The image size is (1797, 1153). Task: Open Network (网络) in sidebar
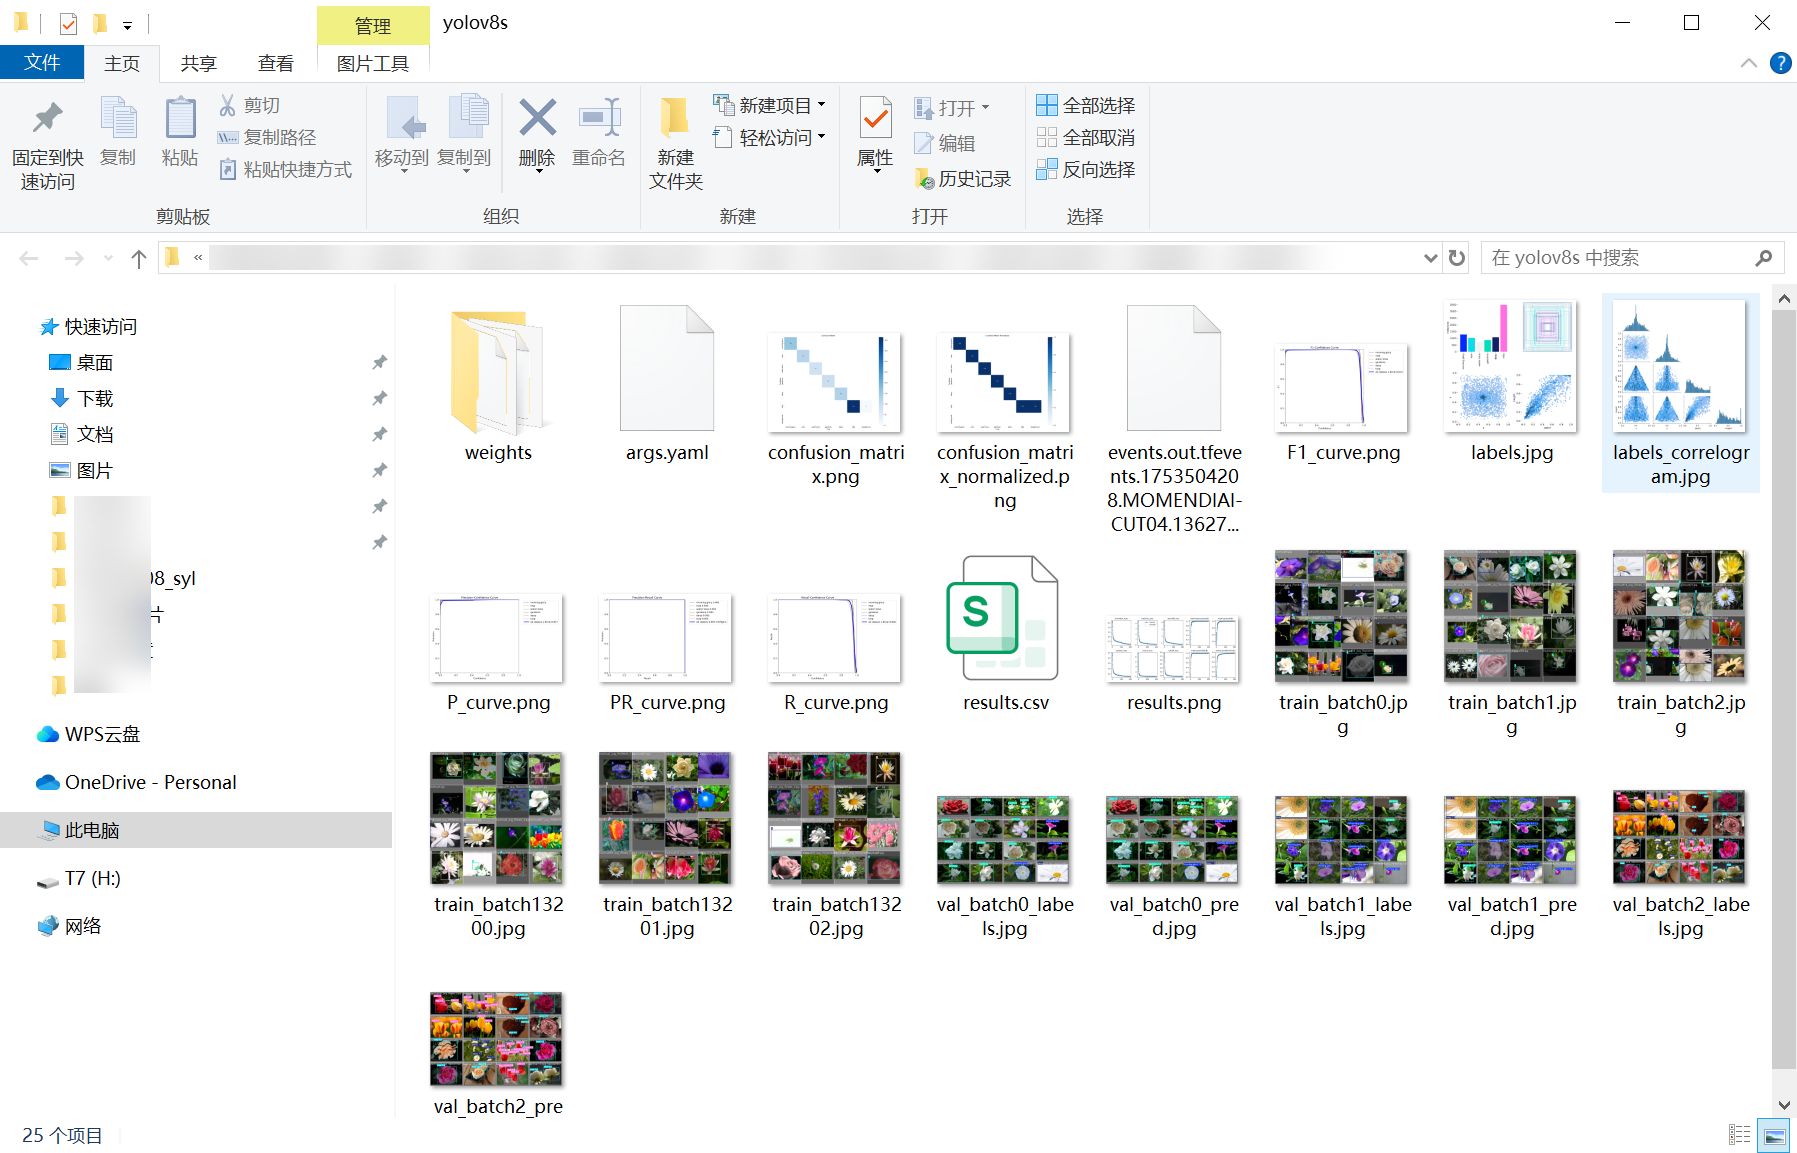pyautogui.click(x=68, y=926)
